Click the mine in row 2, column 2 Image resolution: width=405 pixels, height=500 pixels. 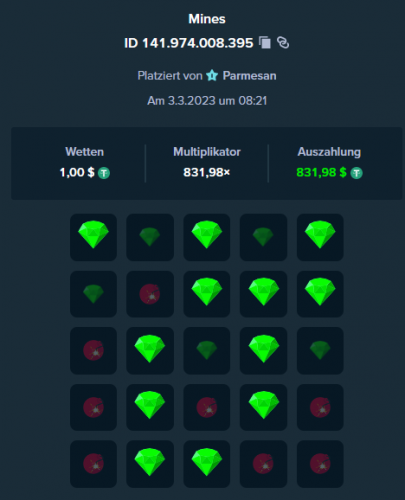pos(150,294)
